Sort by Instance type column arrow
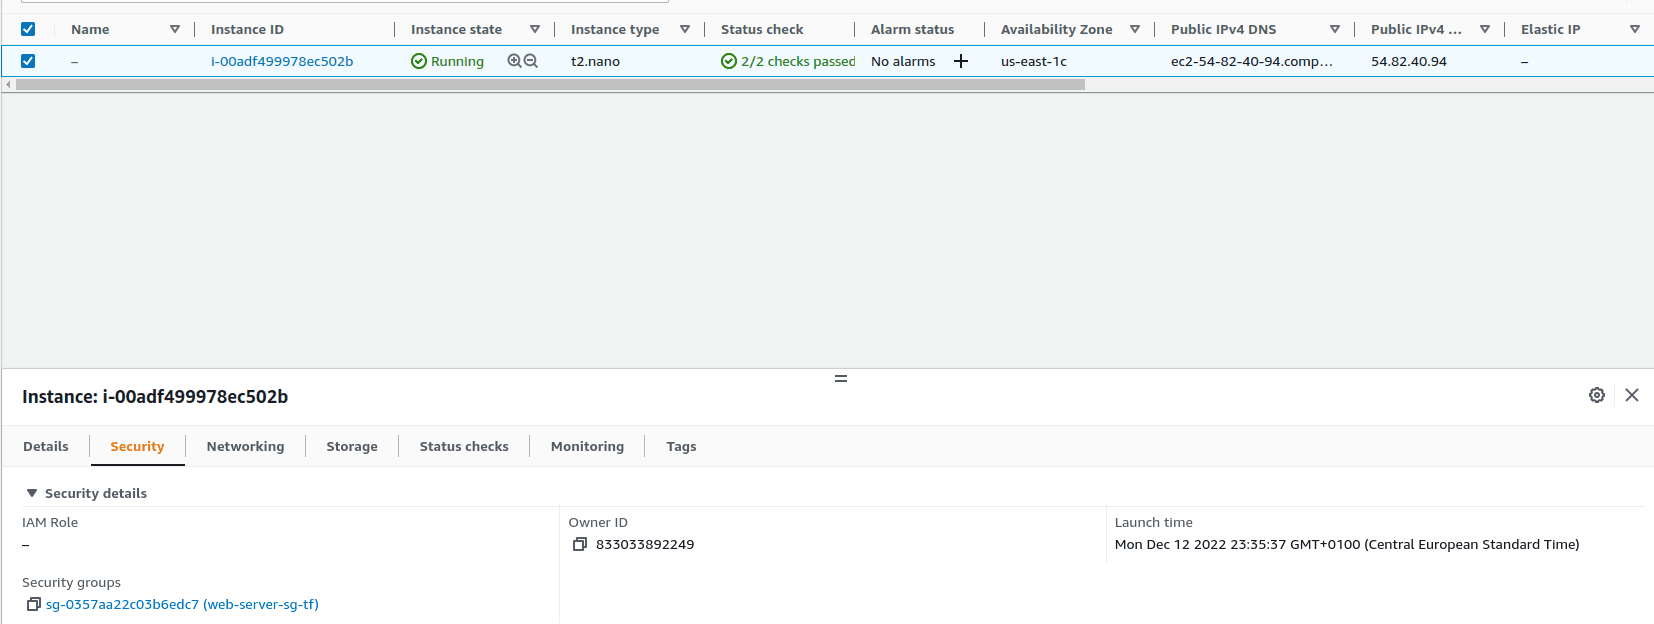The height and width of the screenshot is (624, 1654). 685,29
